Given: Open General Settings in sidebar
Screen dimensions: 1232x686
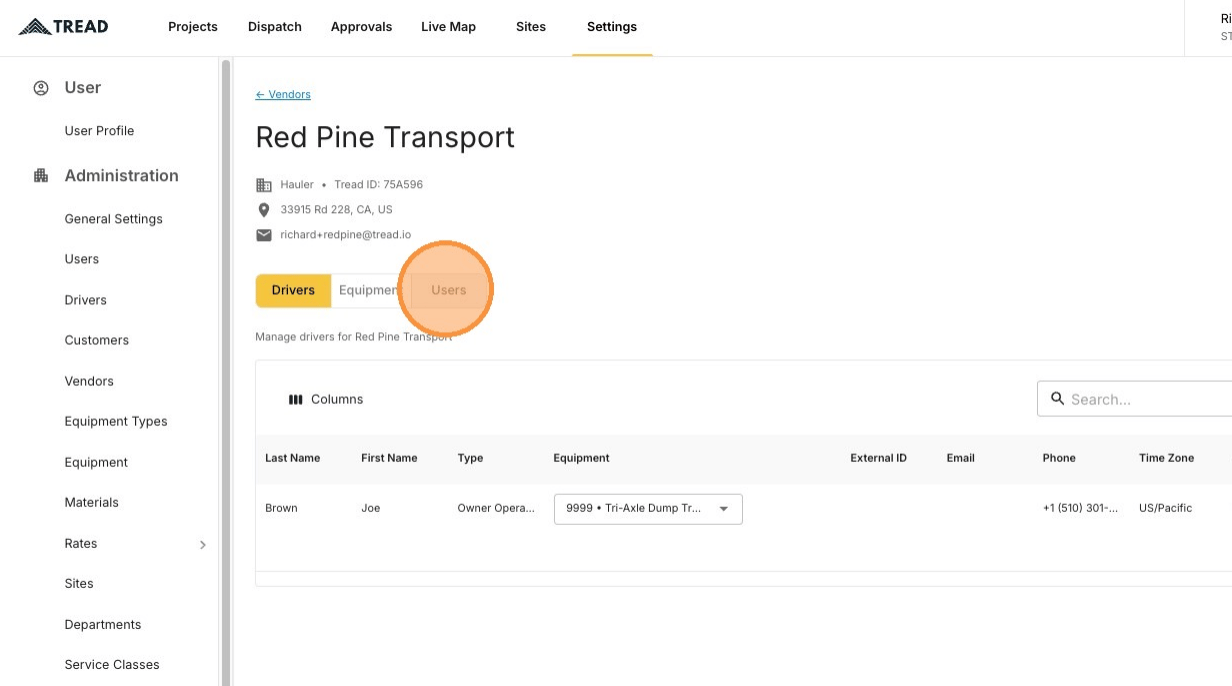Looking at the screenshot, I should 113,219.
